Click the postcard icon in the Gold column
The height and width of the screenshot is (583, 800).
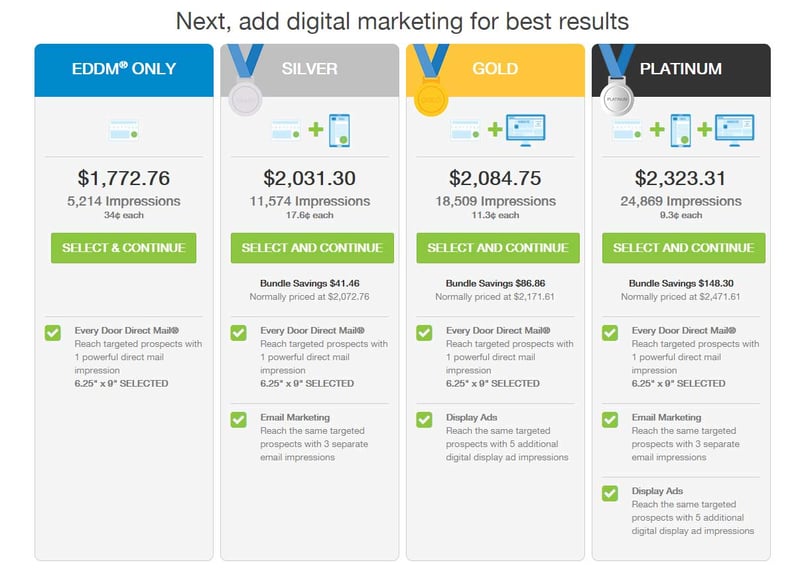click(463, 128)
